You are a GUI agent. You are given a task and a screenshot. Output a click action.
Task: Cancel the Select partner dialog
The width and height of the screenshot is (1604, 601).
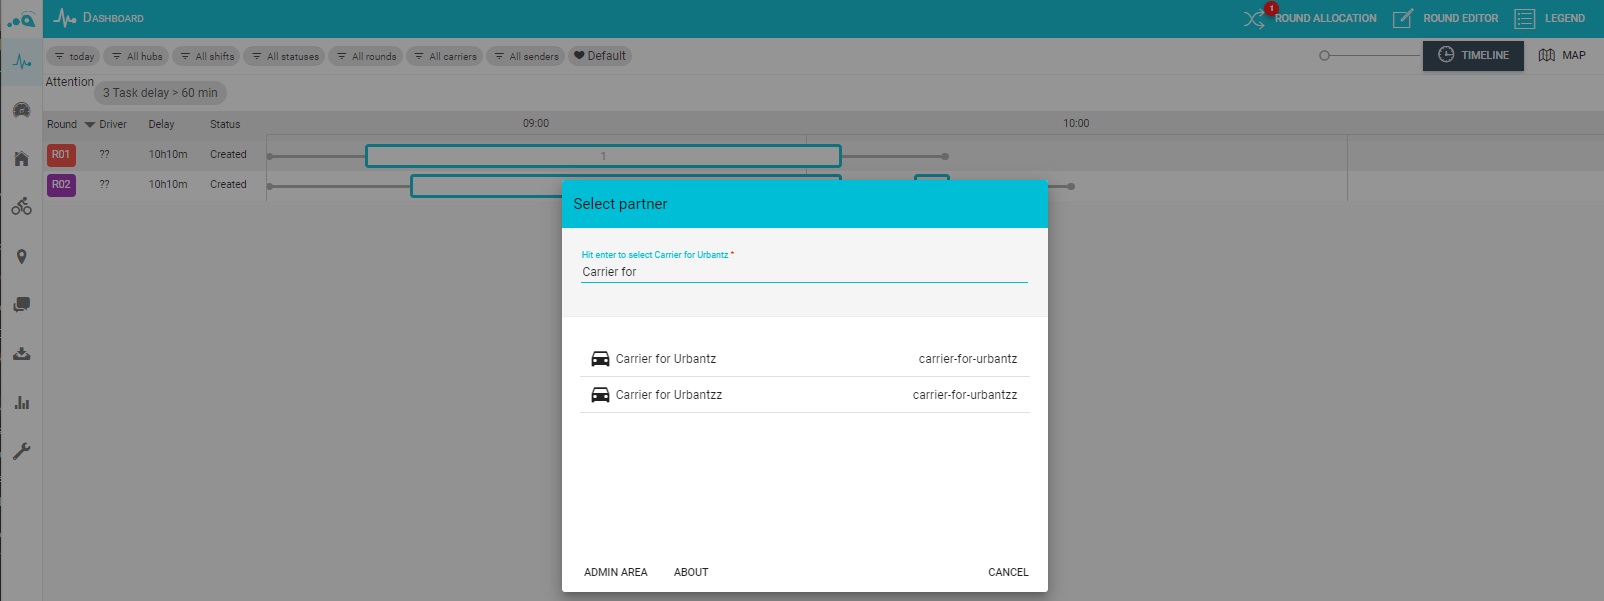click(x=1008, y=572)
